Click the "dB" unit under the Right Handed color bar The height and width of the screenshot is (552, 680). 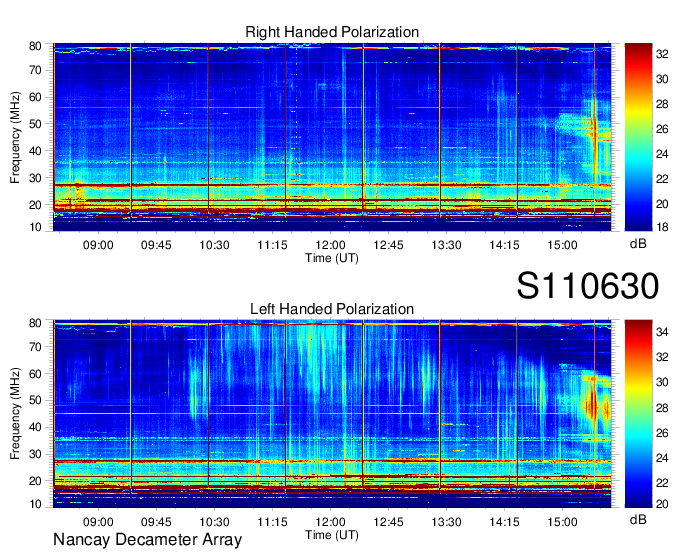[638, 244]
